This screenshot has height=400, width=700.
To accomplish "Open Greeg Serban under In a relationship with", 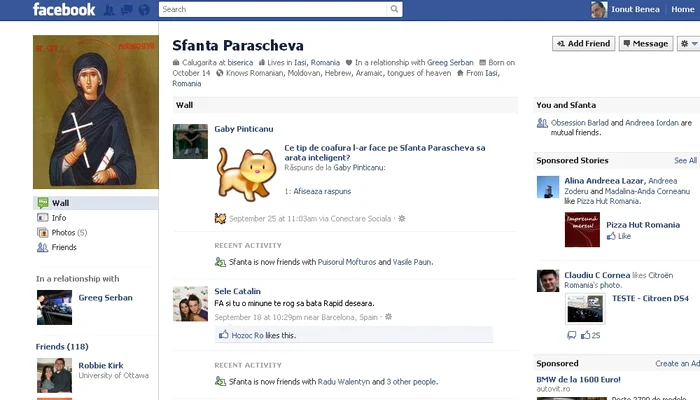I will click(105, 298).
